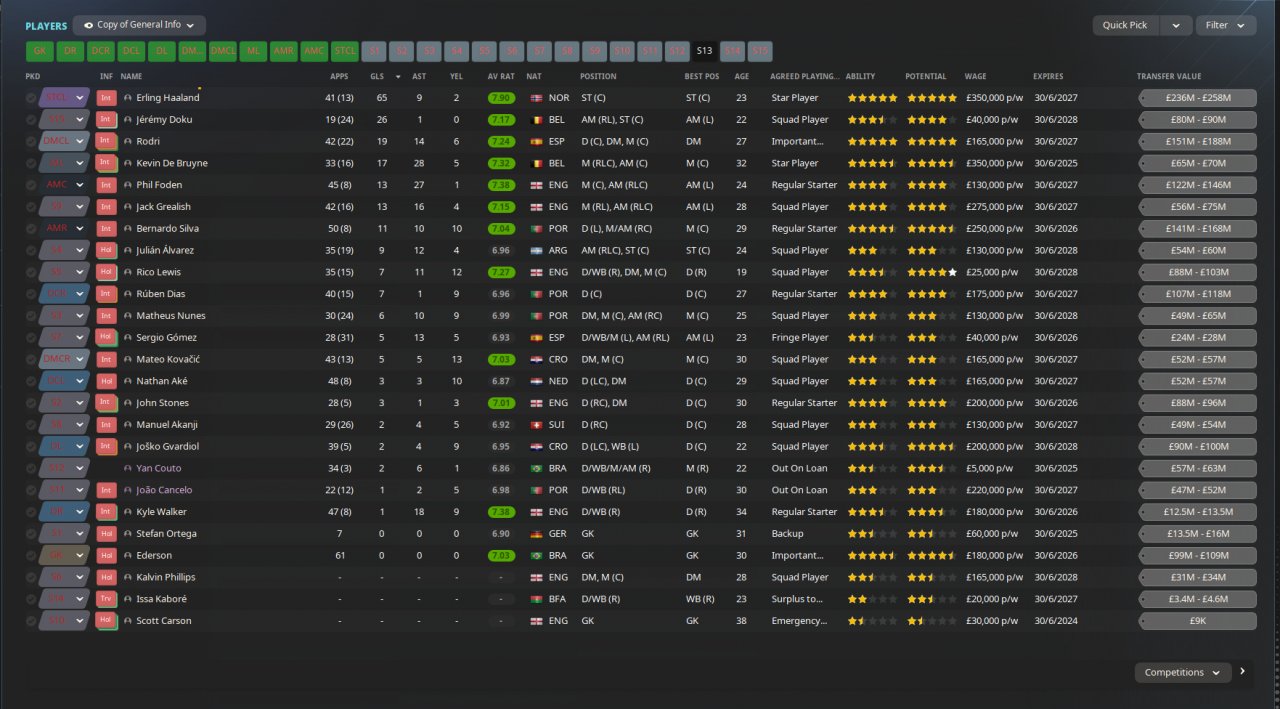The width and height of the screenshot is (1280, 709).
Task: Toggle the pick checkmark for Kalvin Phillips
Action: tap(31, 577)
